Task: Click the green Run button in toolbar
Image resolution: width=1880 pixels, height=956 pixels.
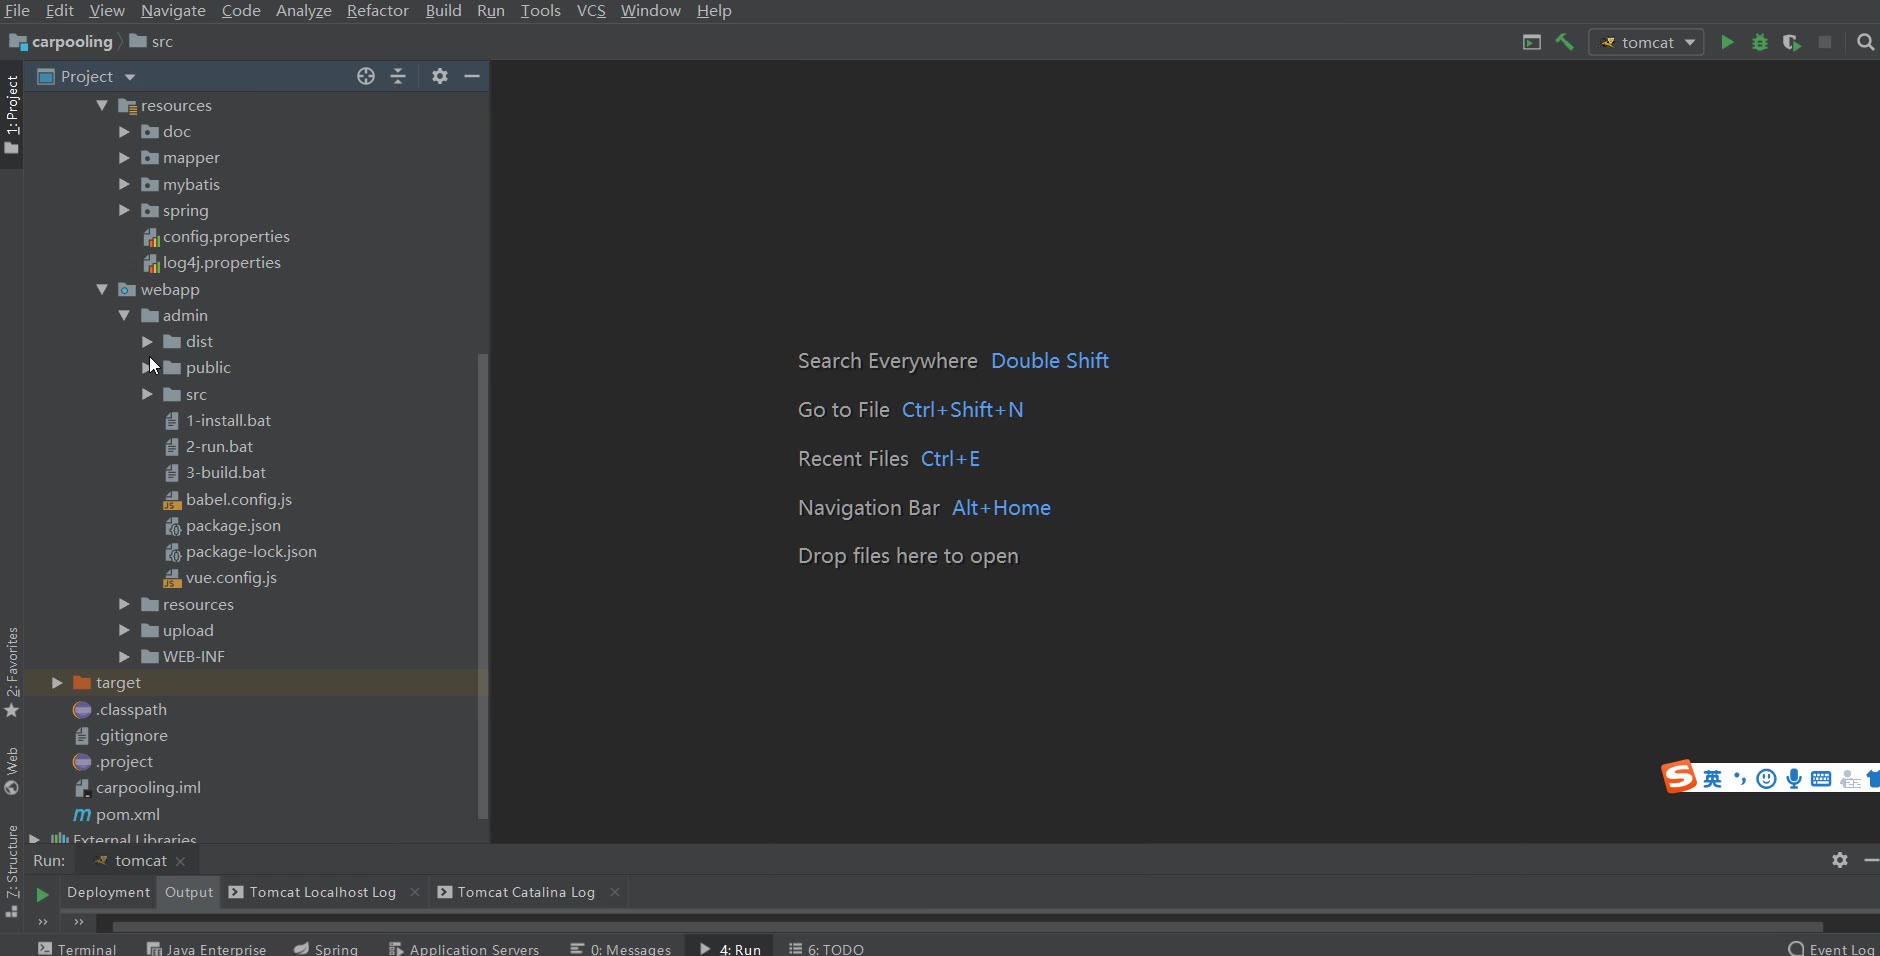Action: (1727, 42)
